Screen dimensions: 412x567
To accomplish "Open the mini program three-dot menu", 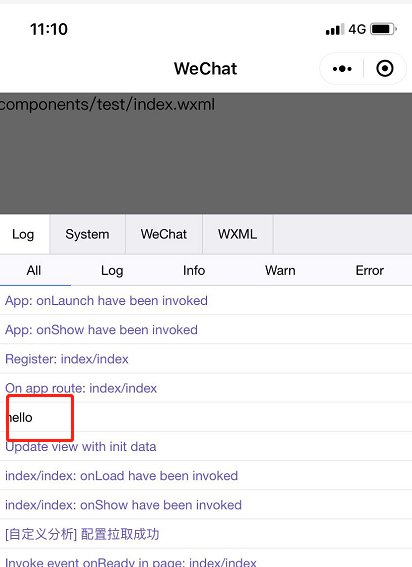I will point(342,69).
